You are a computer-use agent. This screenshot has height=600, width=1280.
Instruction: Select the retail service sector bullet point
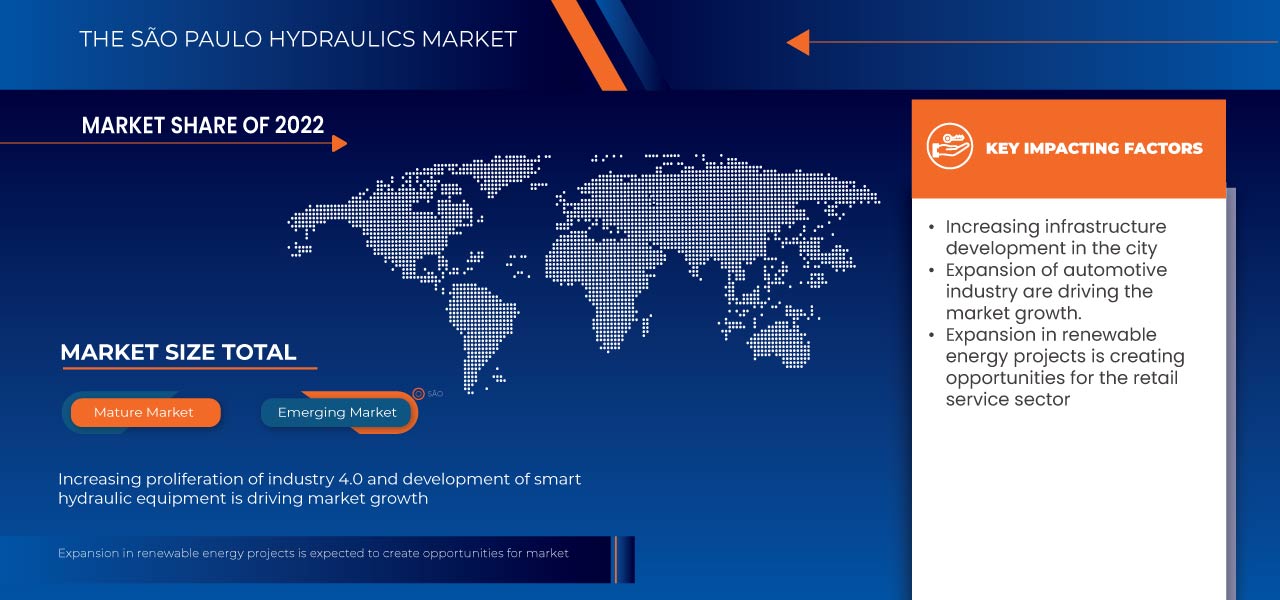click(1064, 367)
